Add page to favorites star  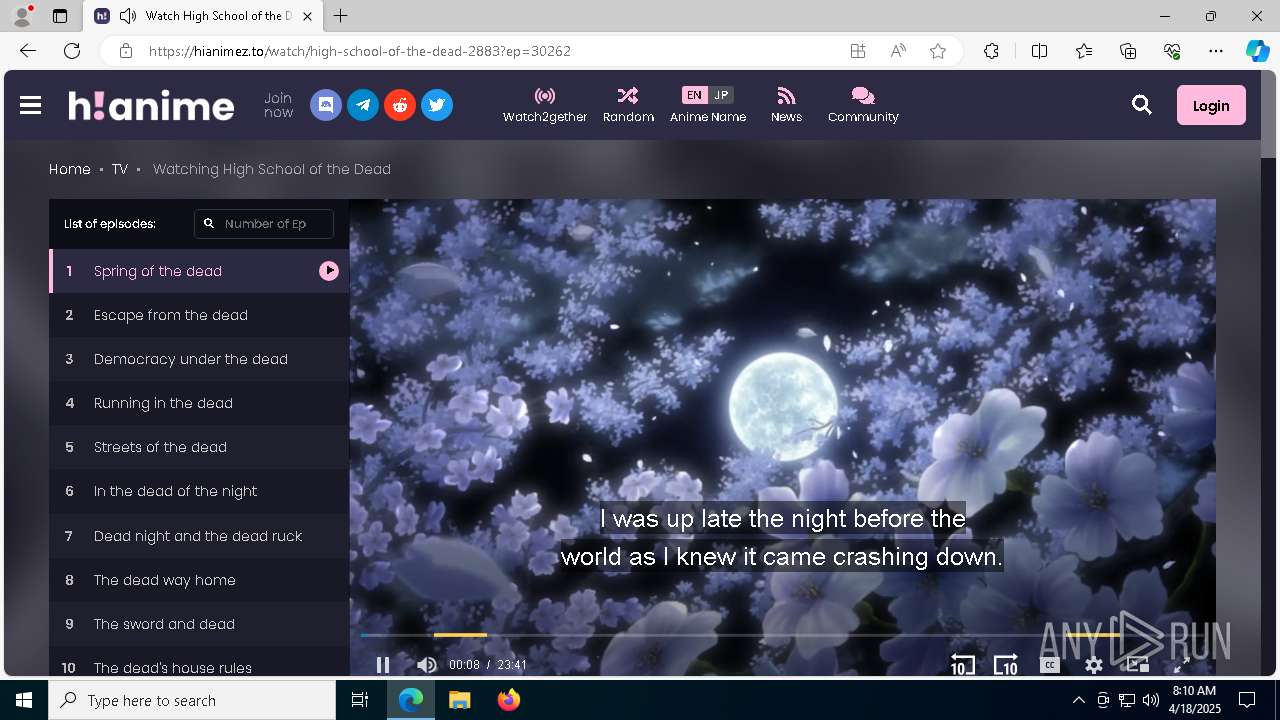(x=938, y=51)
